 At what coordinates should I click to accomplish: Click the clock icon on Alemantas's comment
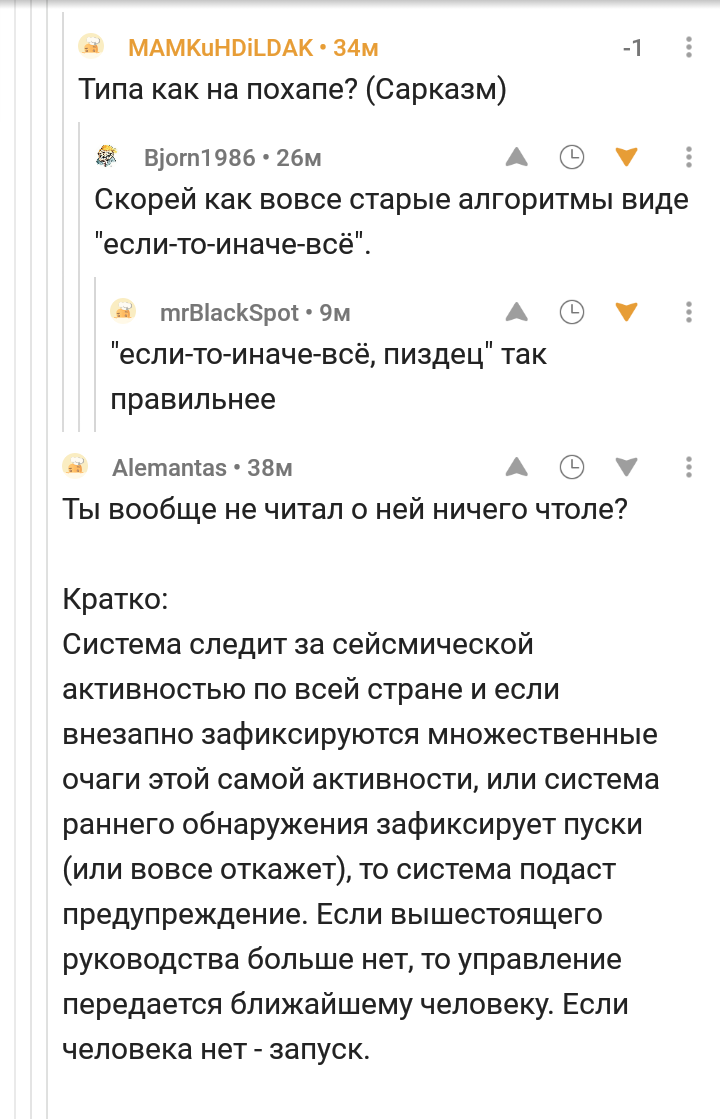[x=572, y=467]
